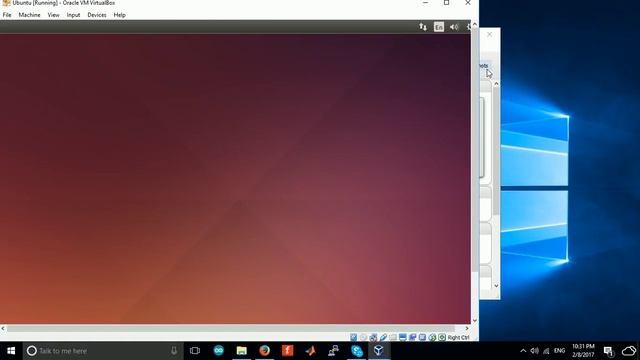Image resolution: width=640 pixels, height=360 pixels.
Task: Click the USB devices status icon
Action: tap(383, 337)
